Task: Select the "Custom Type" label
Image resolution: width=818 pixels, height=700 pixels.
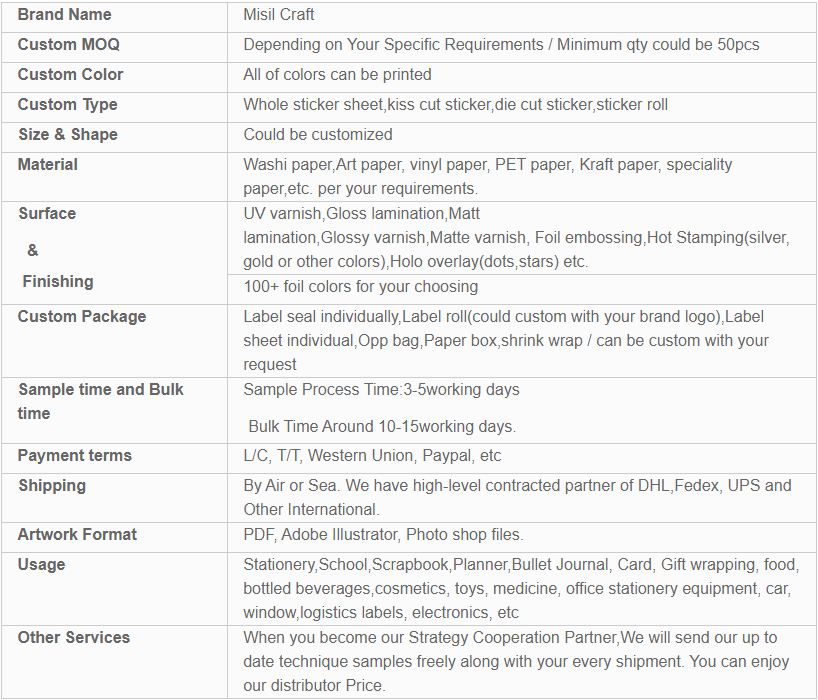Action: [67, 105]
